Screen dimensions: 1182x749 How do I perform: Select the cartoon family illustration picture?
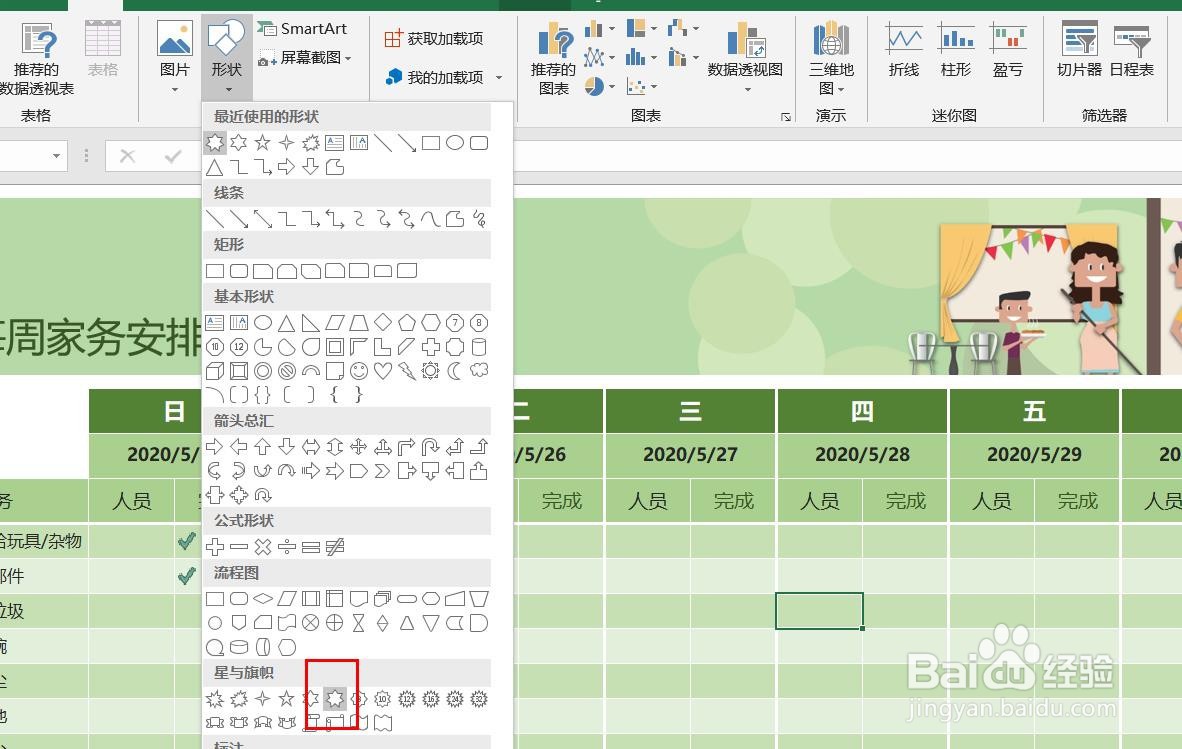coord(1046,286)
